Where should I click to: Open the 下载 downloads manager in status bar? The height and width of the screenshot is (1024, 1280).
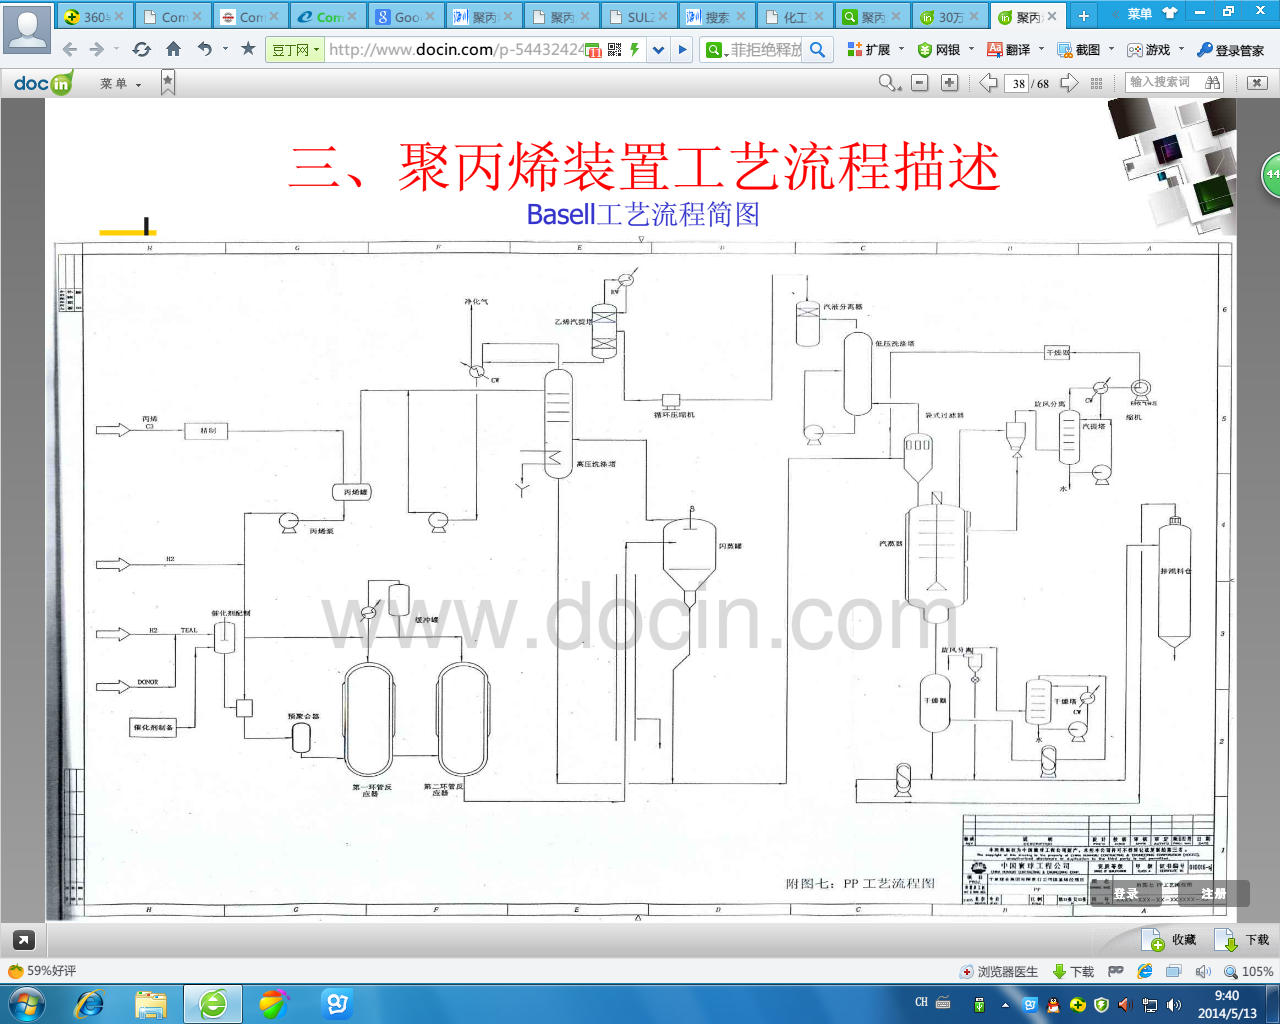[x=1074, y=971]
